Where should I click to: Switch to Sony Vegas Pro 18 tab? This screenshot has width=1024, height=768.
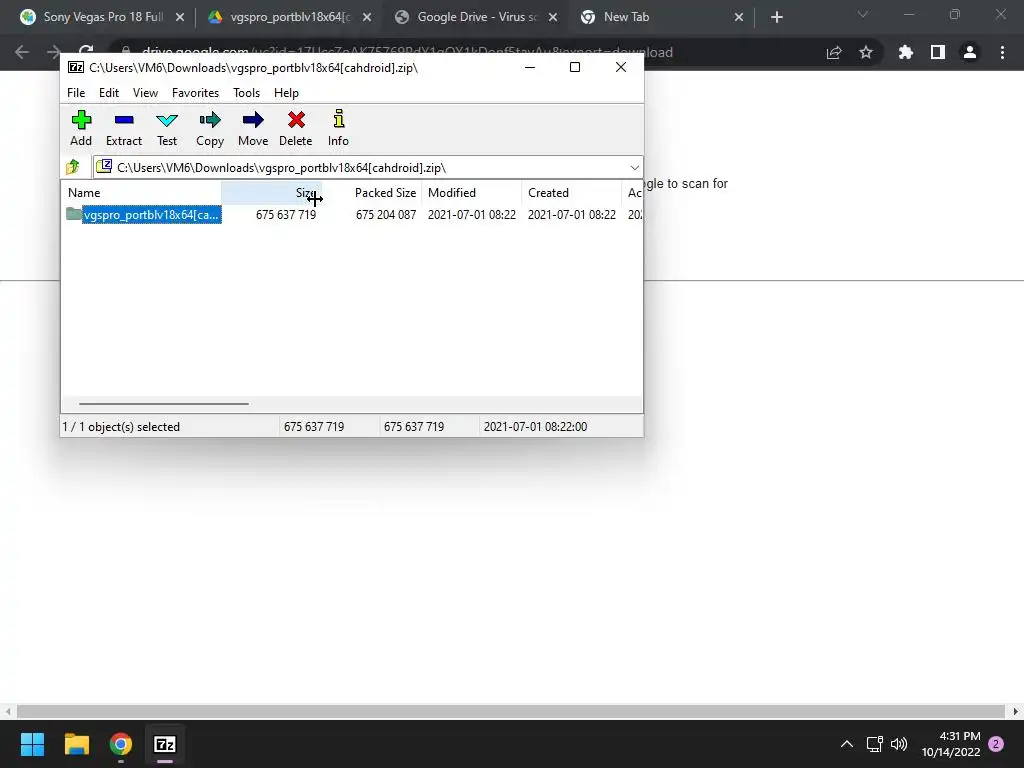click(x=103, y=17)
